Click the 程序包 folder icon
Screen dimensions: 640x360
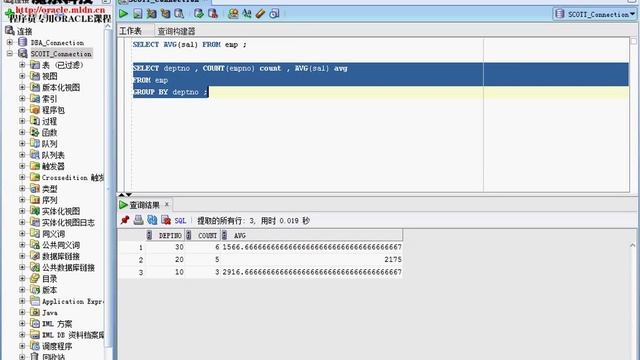[35, 110]
